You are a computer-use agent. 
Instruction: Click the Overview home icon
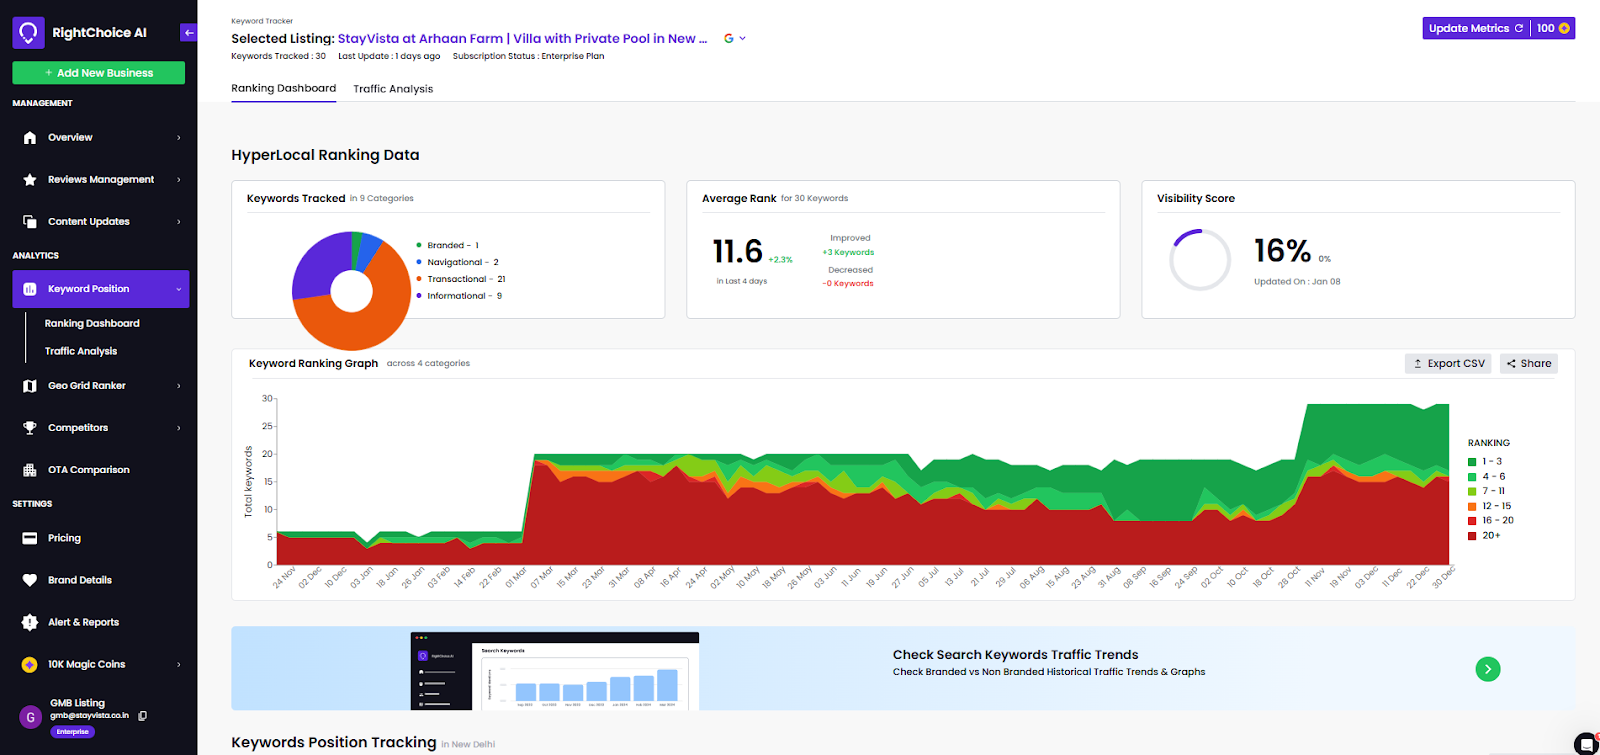point(30,138)
